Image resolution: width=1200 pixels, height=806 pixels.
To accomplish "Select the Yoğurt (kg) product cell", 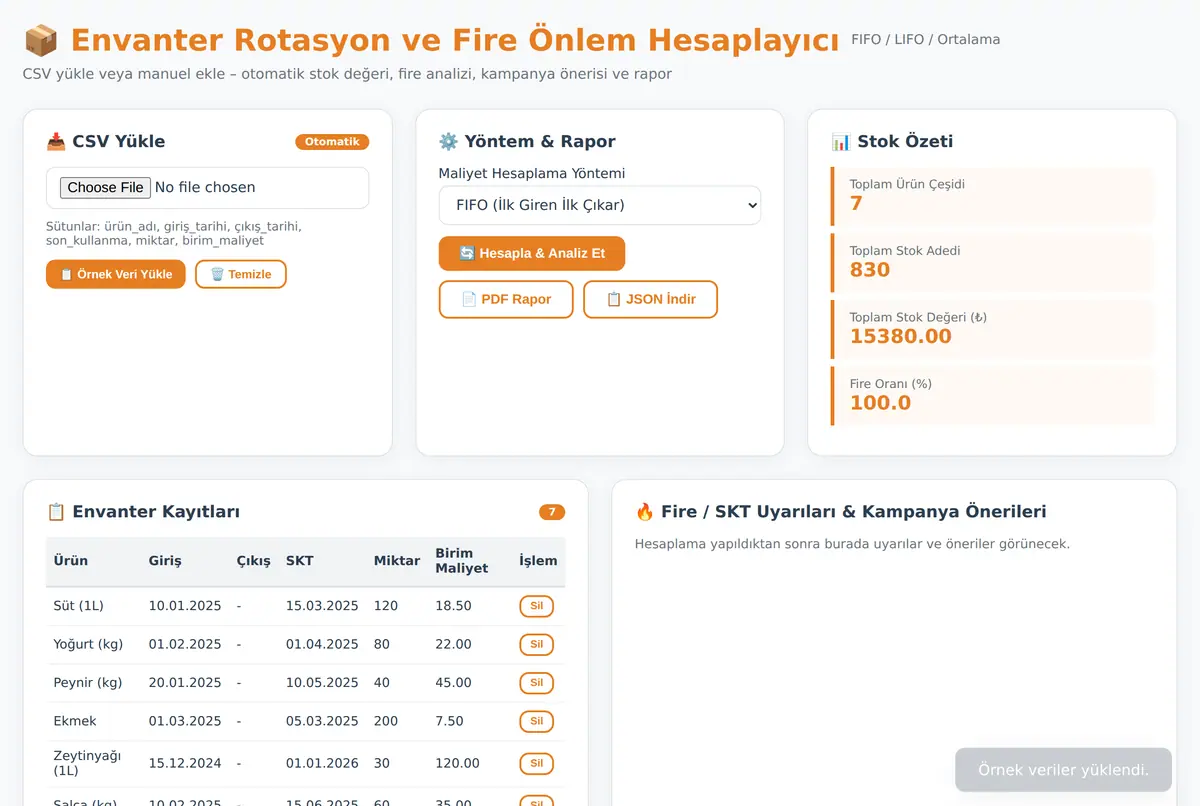I will tap(88, 644).
